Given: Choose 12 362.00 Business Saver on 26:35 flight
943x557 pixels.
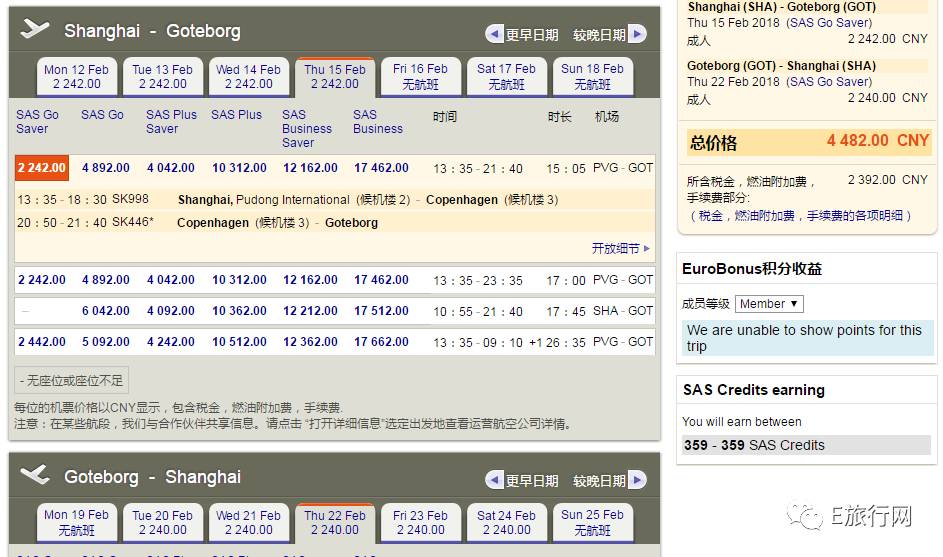Looking at the screenshot, I should click(310, 342).
